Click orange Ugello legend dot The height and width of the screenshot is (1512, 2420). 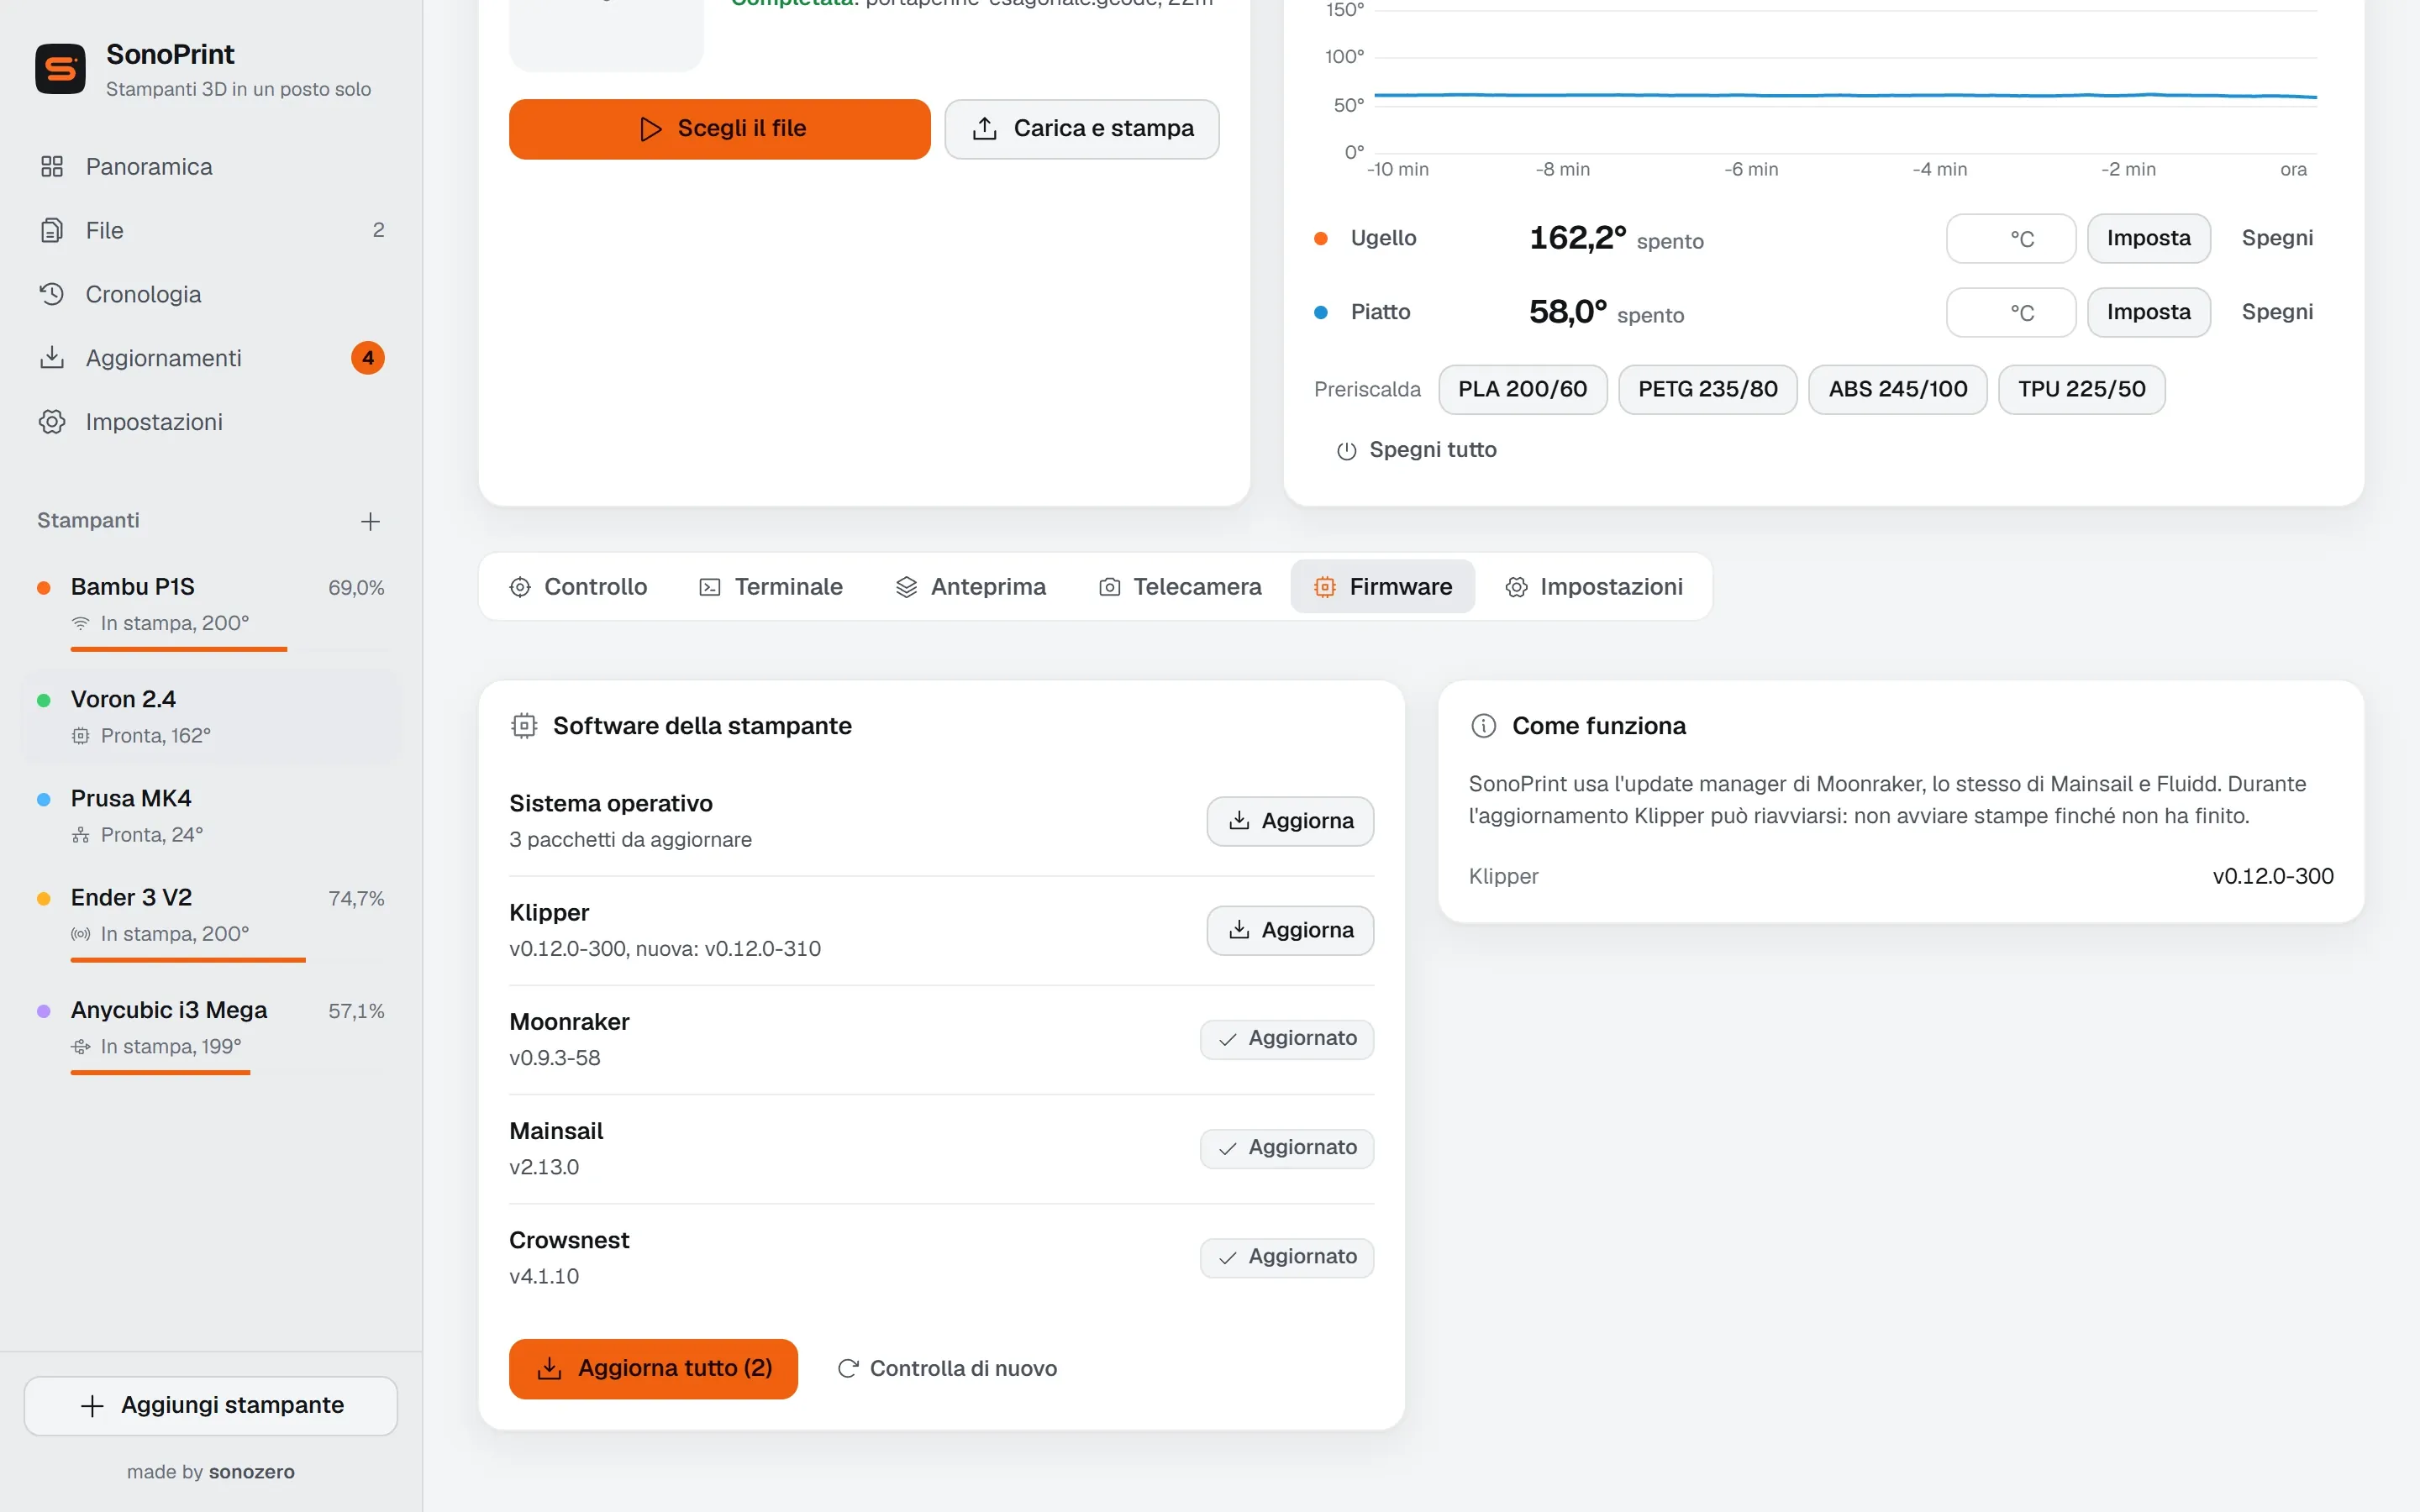click(1321, 238)
